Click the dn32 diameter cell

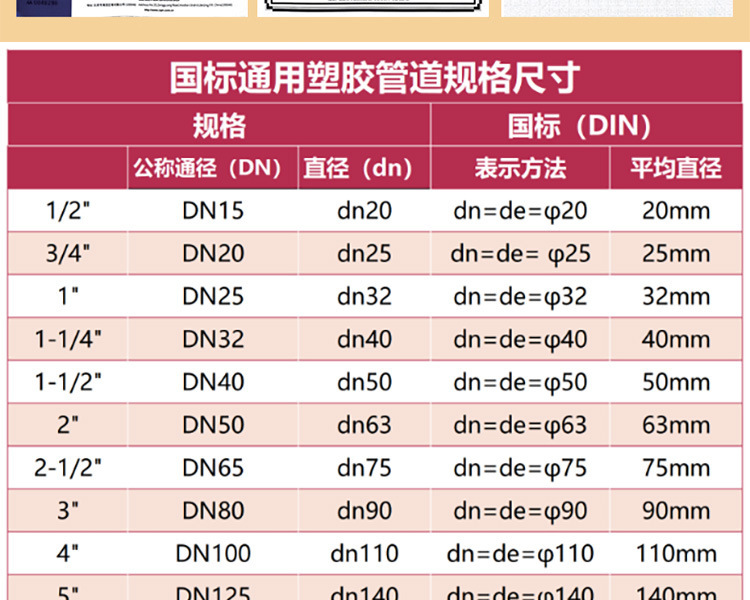point(364,297)
